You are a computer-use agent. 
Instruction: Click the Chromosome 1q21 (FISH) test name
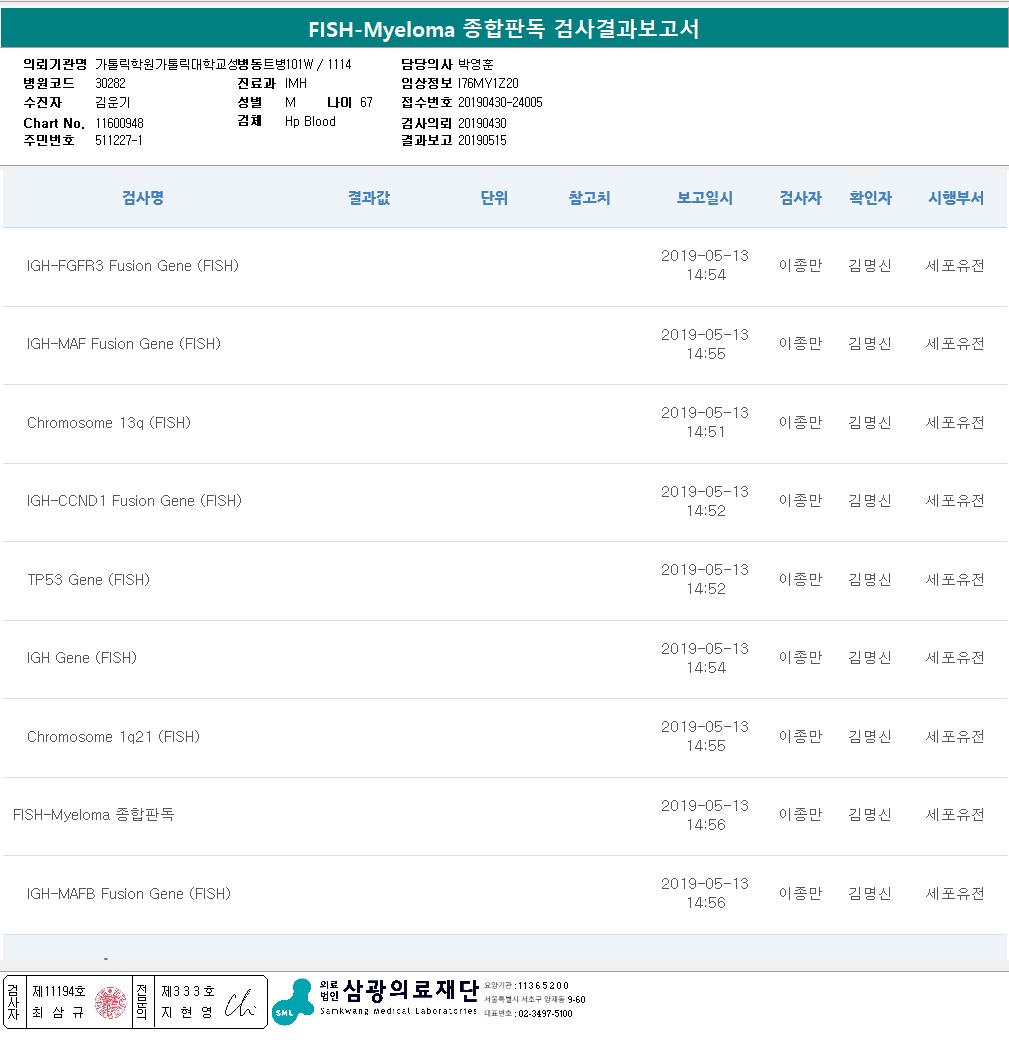(113, 737)
